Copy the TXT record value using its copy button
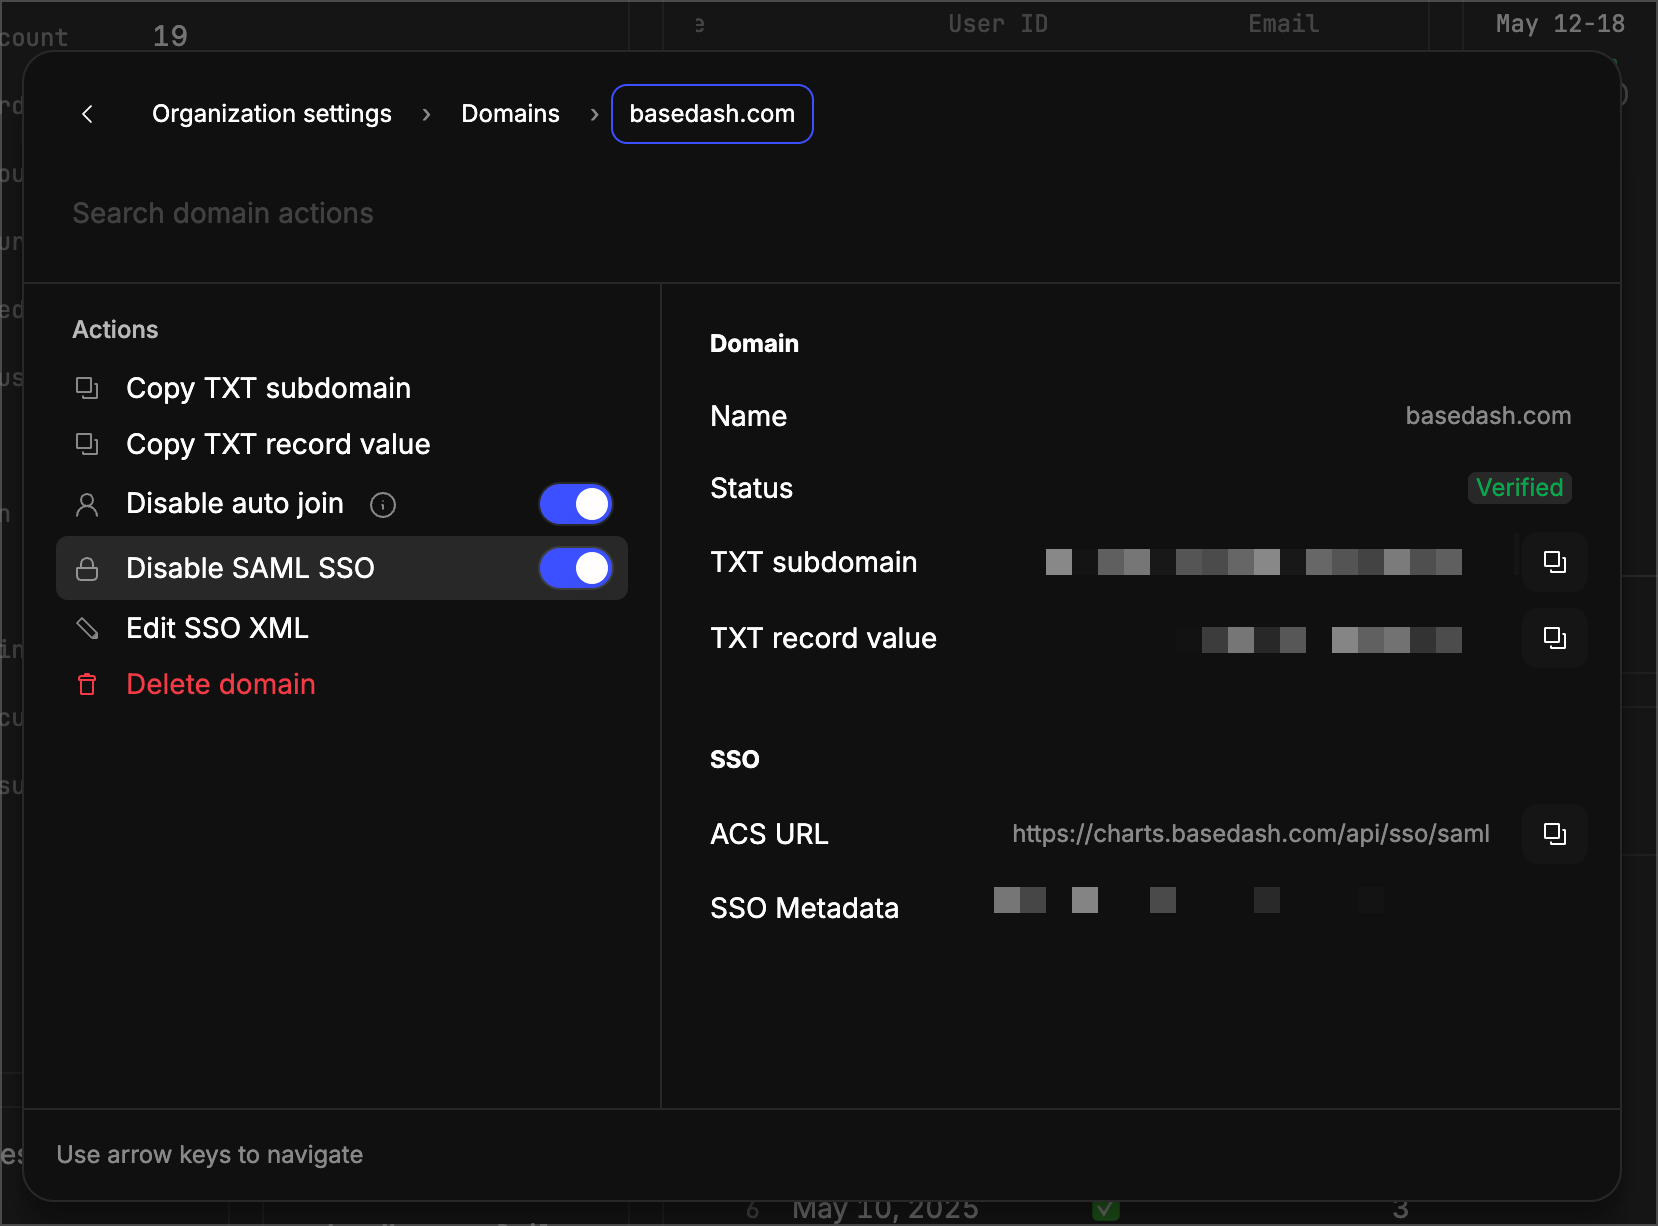 point(1555,638)
